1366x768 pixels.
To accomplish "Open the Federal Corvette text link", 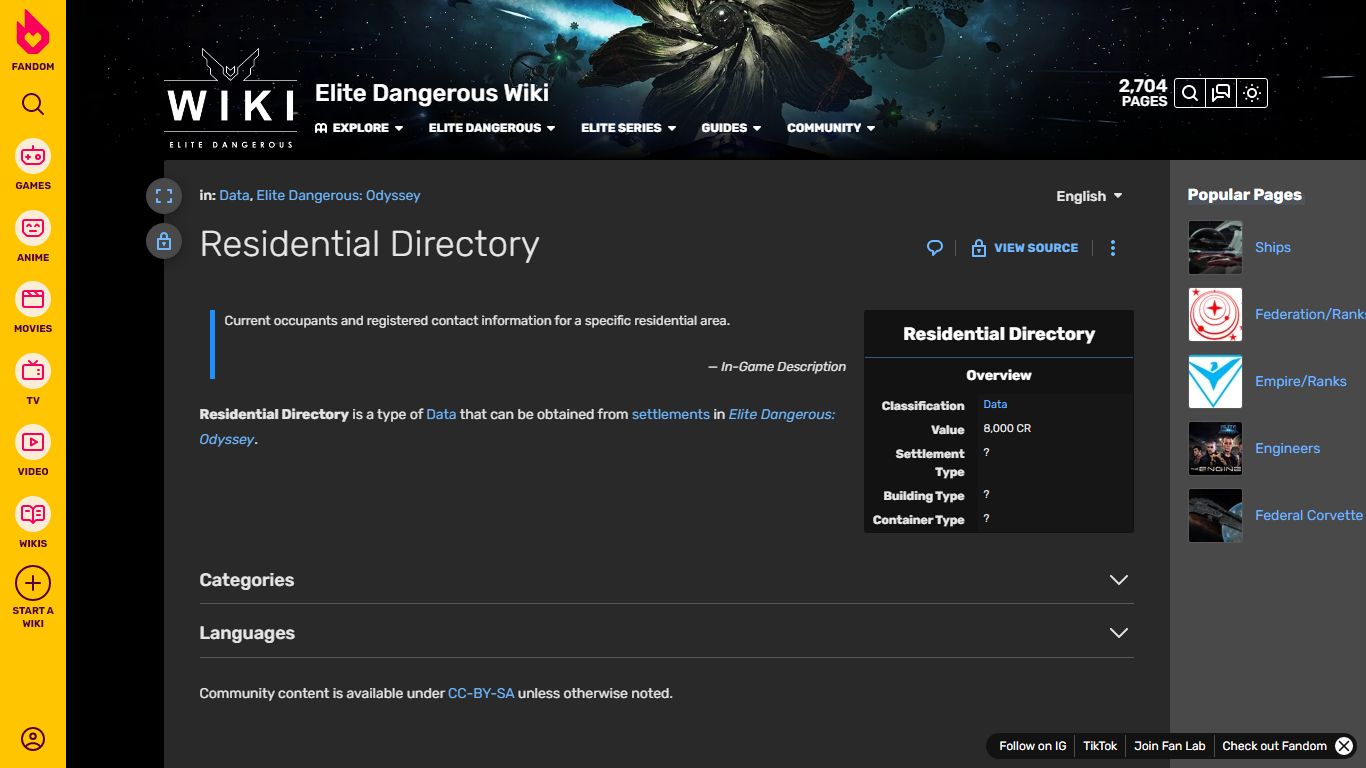I will pyautogui.click(x=1309, y=515).
